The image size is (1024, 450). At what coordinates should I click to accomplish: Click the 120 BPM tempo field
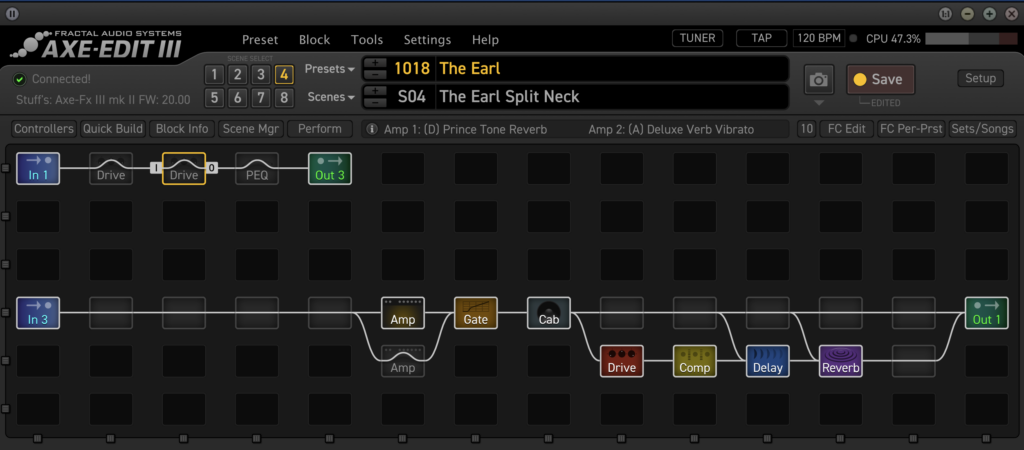click(x=820, y=38)
